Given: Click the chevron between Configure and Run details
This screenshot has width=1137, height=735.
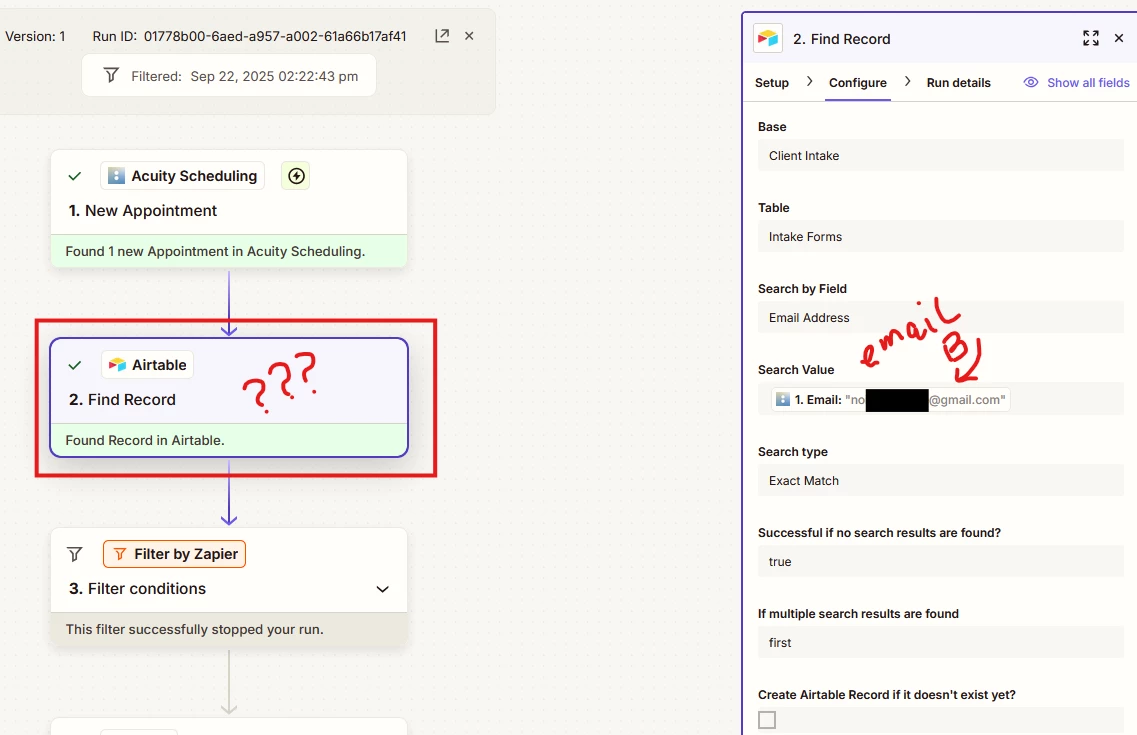Looking at the screenshot, I should coord(907,82).
